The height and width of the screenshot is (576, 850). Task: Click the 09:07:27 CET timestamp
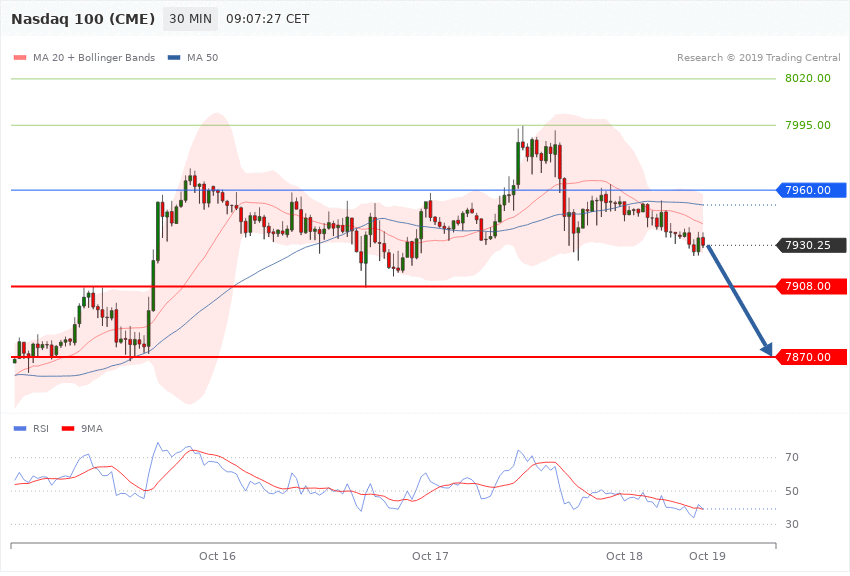(268, 19)
